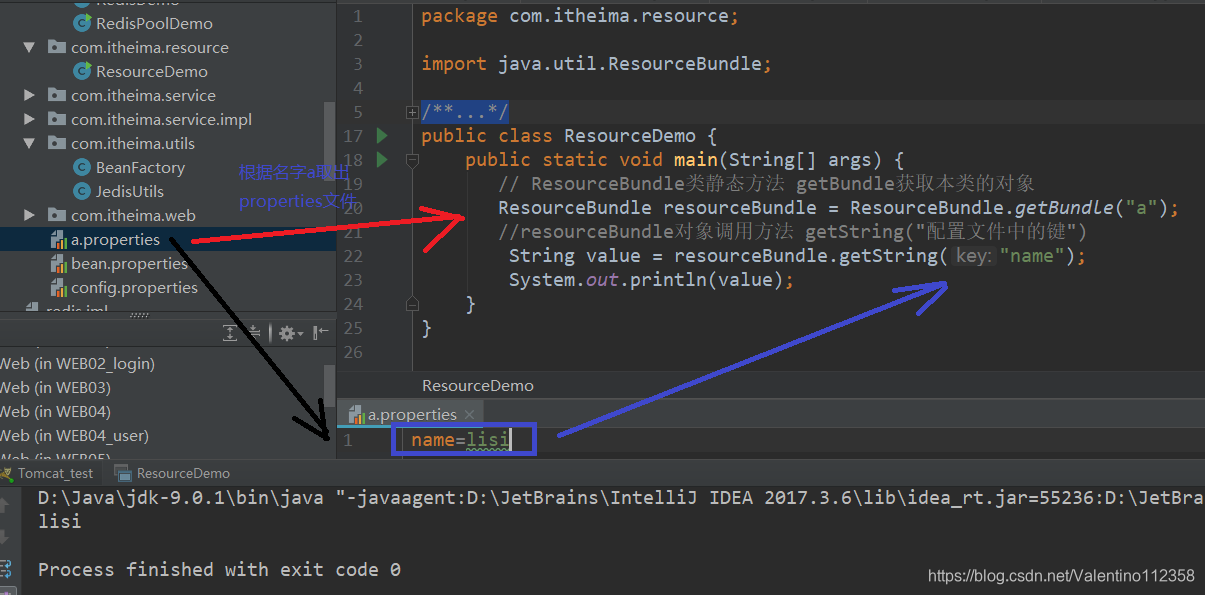The image size is (1205, 595).
Task: Click the Web (in WEB04_user) entry
Action: coord(74,435)
